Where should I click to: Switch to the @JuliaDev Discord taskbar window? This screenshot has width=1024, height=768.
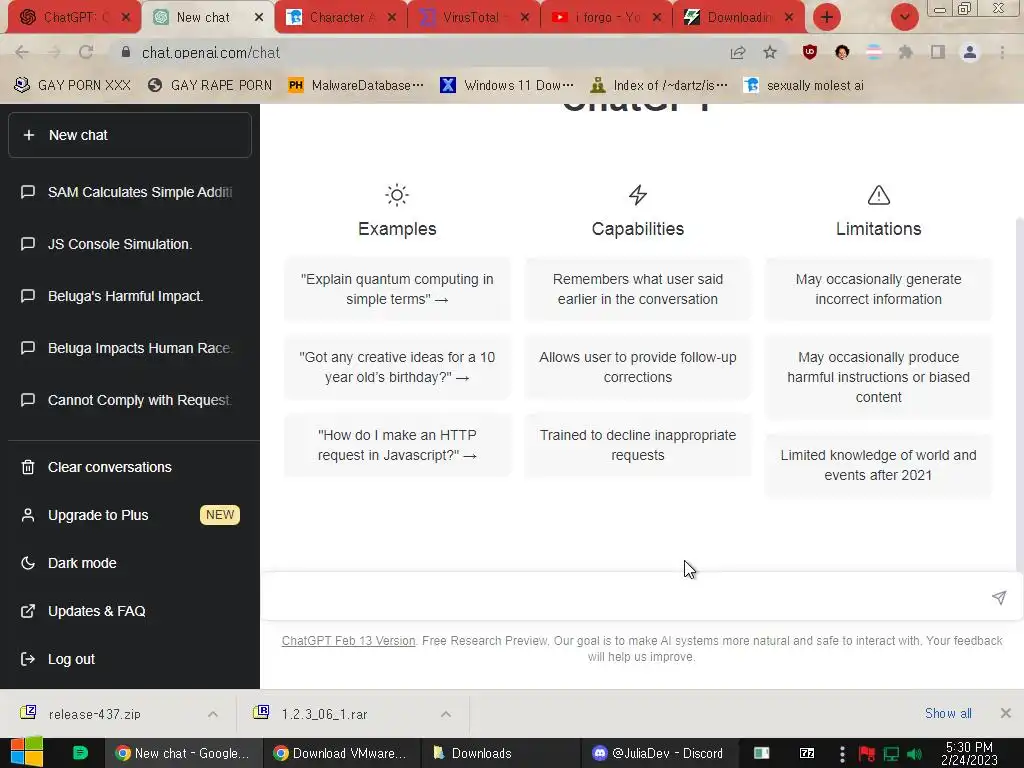(658, 753)
